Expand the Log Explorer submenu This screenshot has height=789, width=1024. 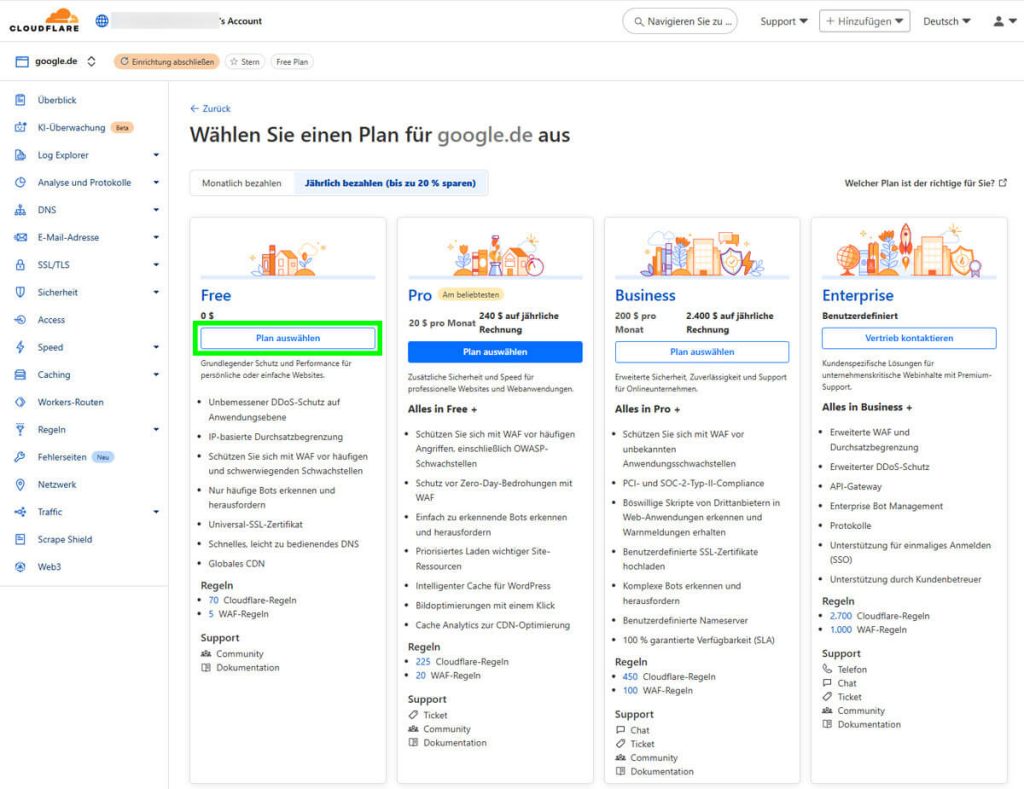[156, 155]
